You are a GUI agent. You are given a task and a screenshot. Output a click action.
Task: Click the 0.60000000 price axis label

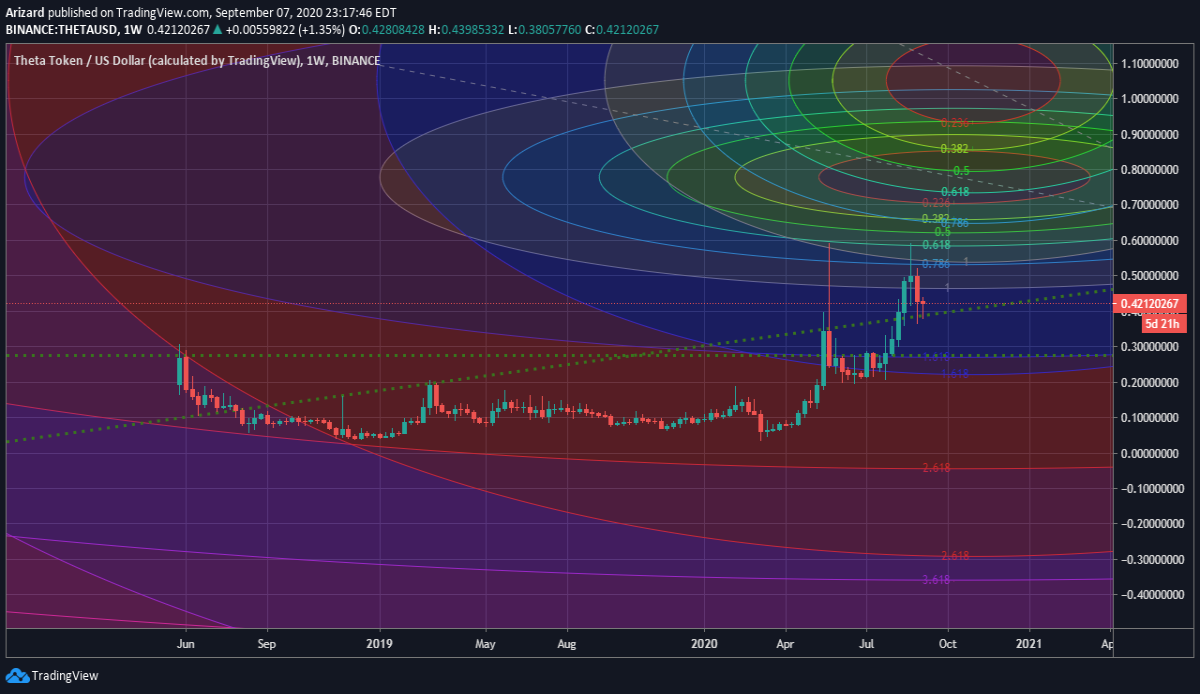1152,241
